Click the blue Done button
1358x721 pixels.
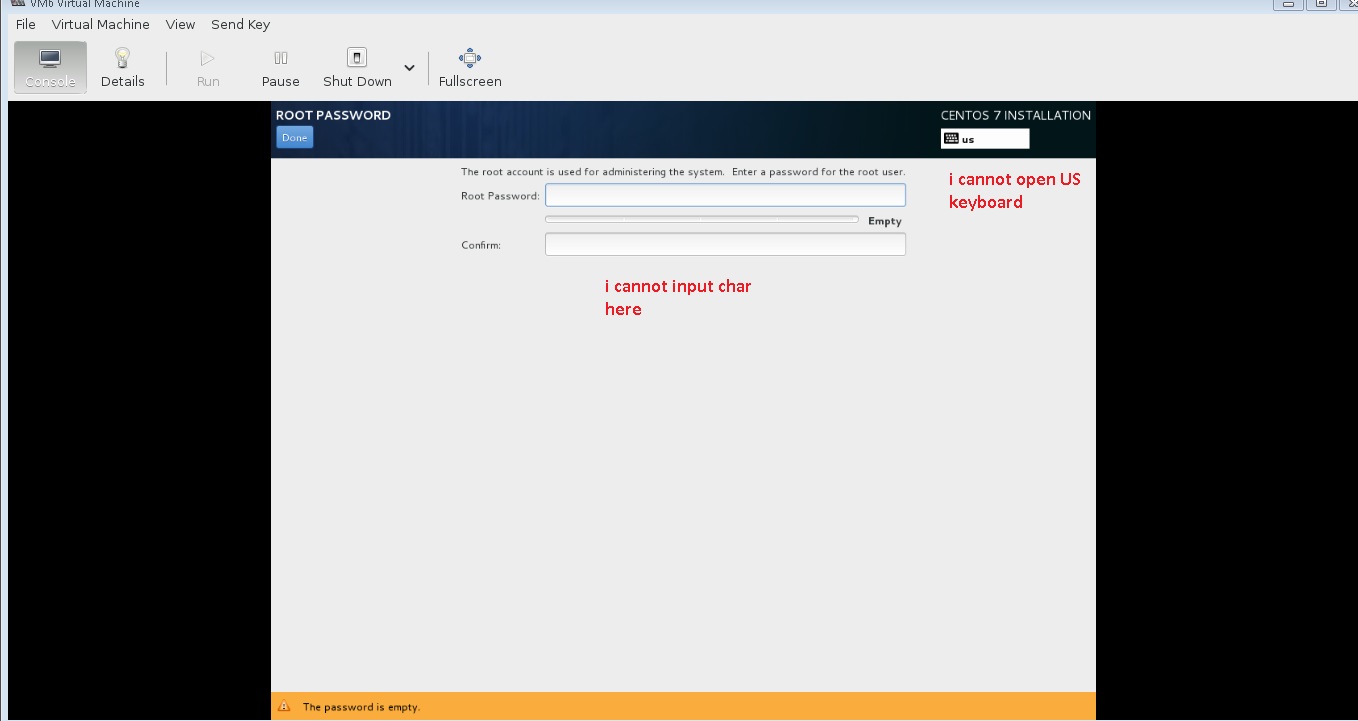point(294,138)
